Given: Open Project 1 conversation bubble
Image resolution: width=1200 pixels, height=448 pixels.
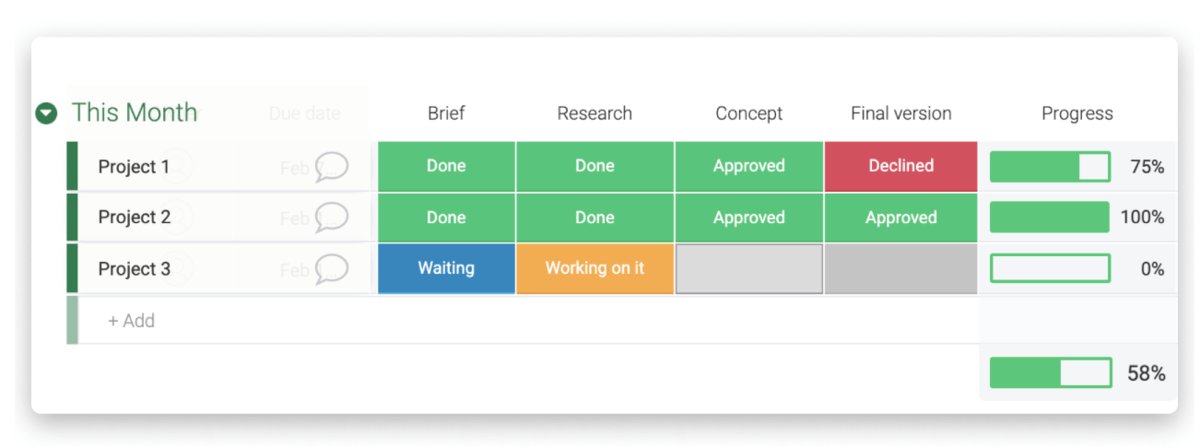Looking at the screenshot, I should pos(331,167).
